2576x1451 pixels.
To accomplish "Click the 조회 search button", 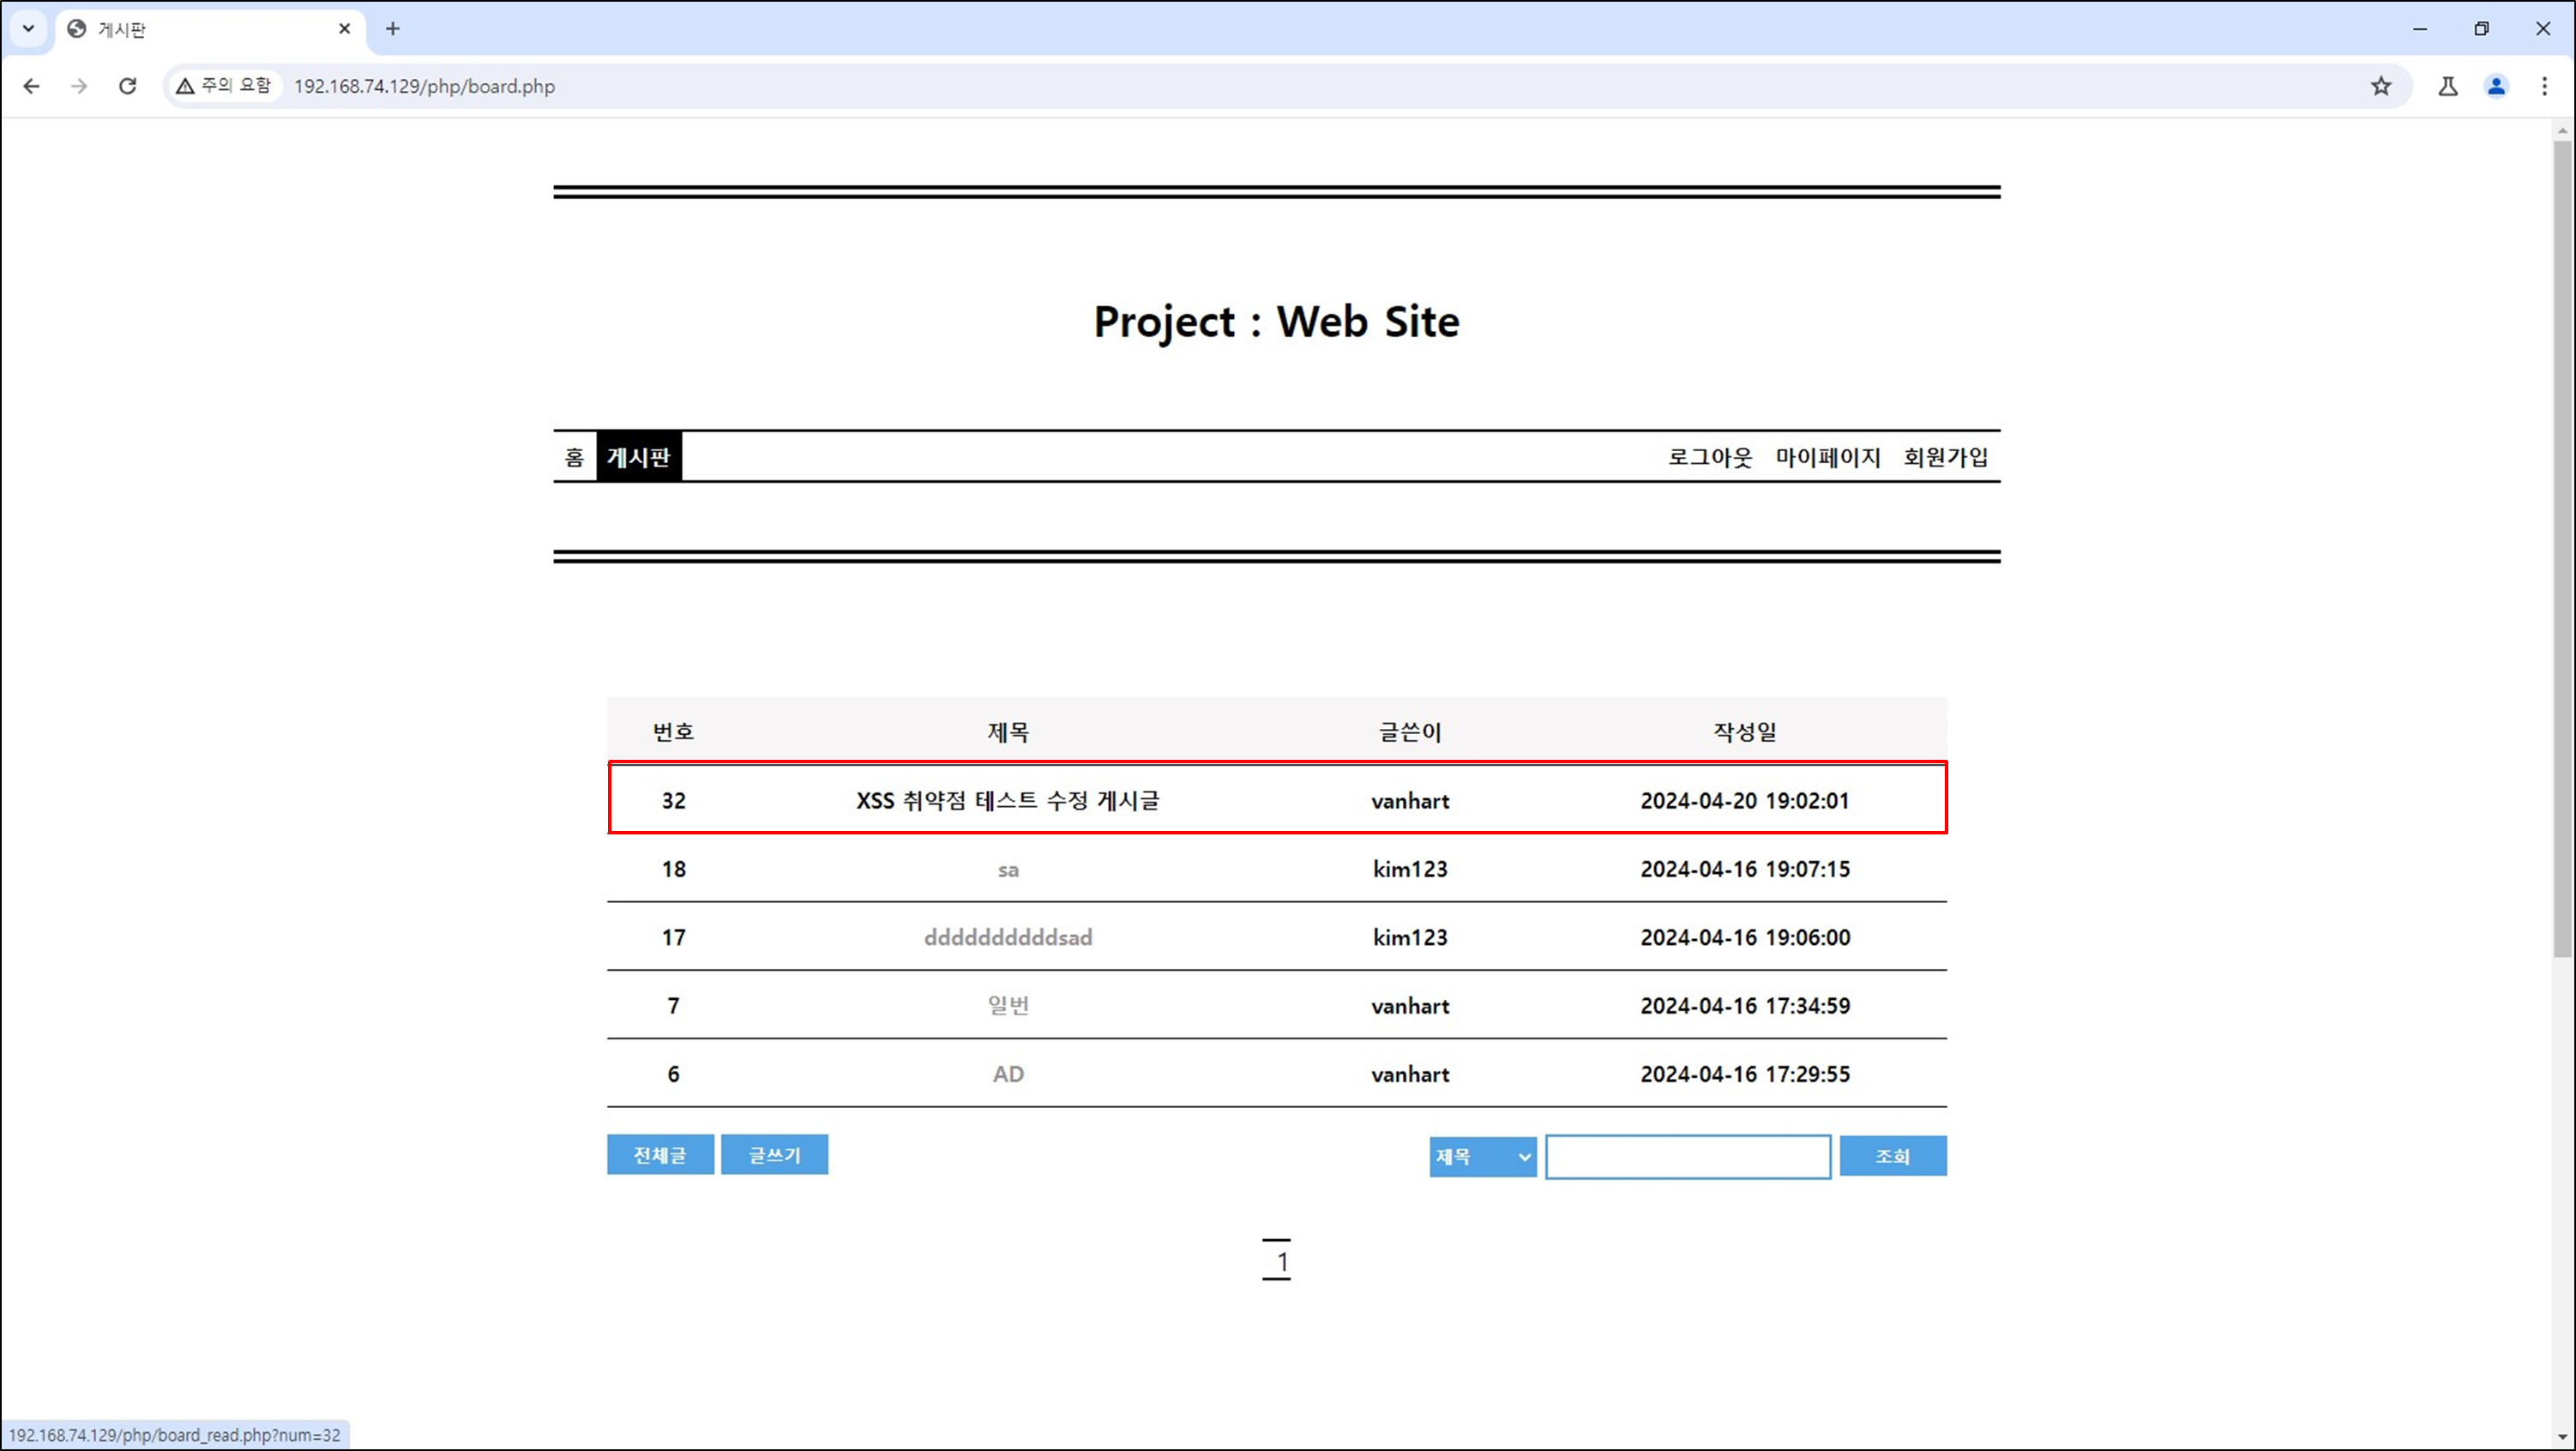I will click(x=1893, y=1157).
